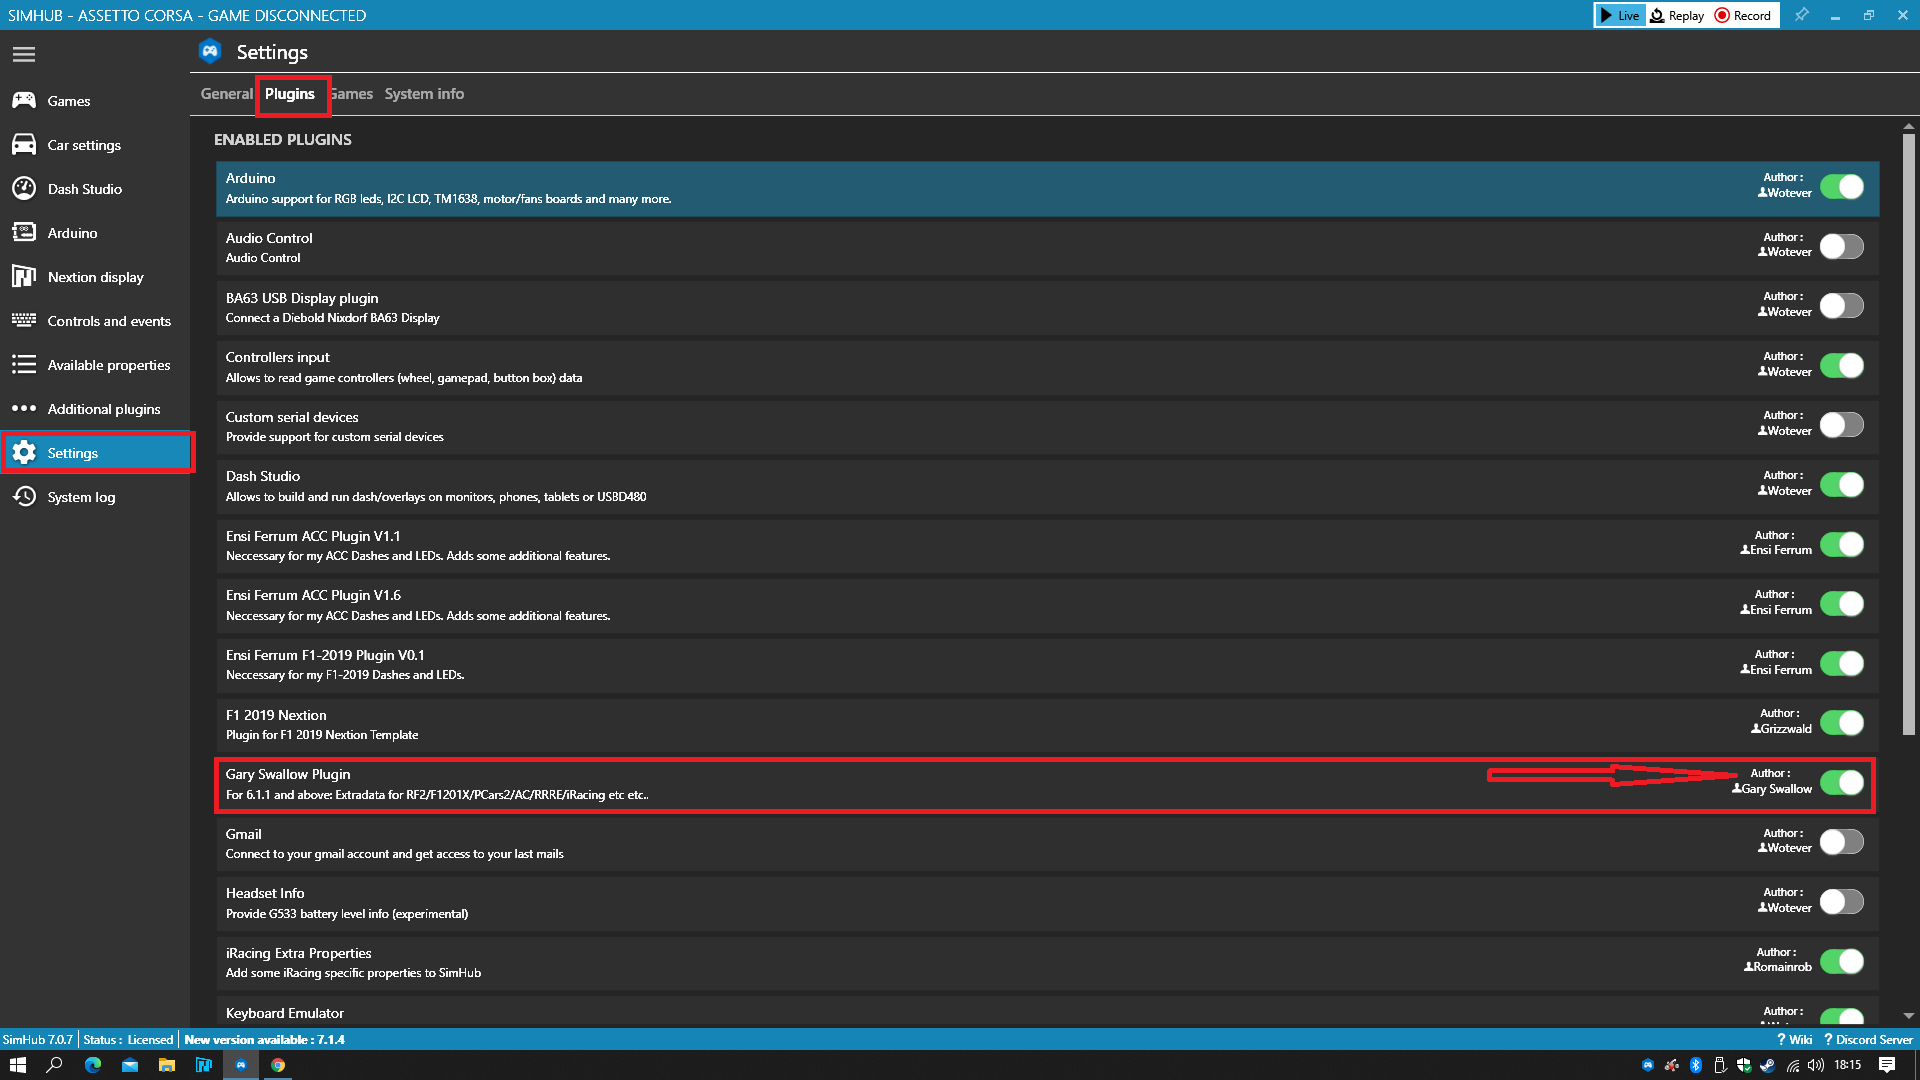This screenshot has width=1920, height=1080.
Task: Switch to General settings tab
Action: point(225,94)
